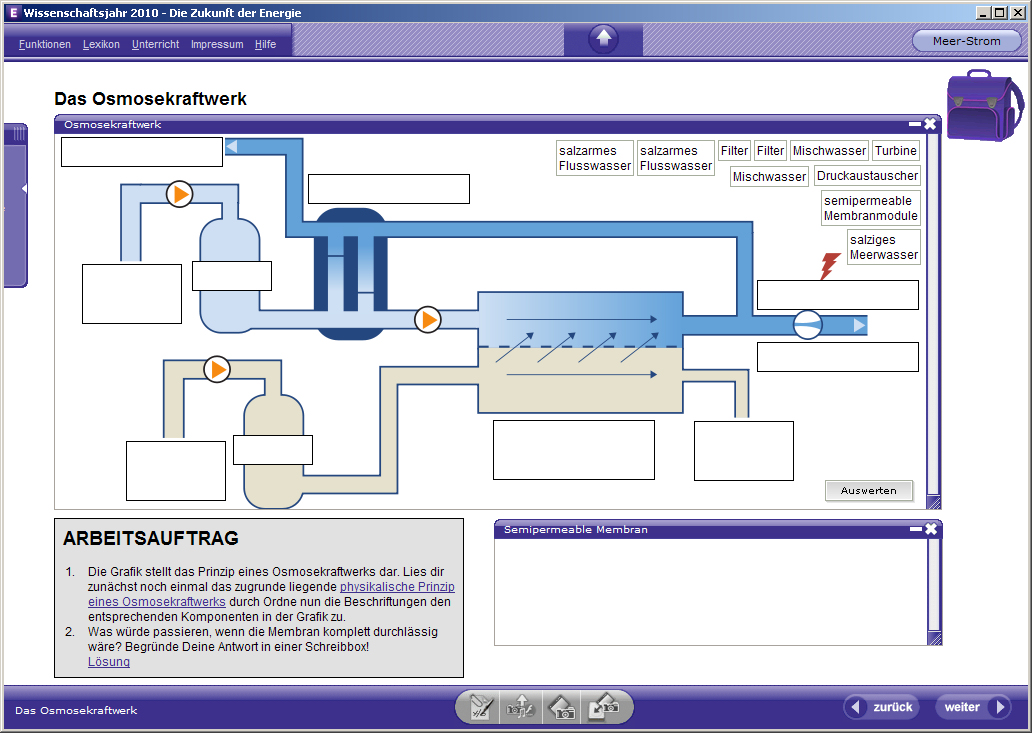Go to the next page with weiter
This screenshot has width=1032, height=733.
pos(973,707)
